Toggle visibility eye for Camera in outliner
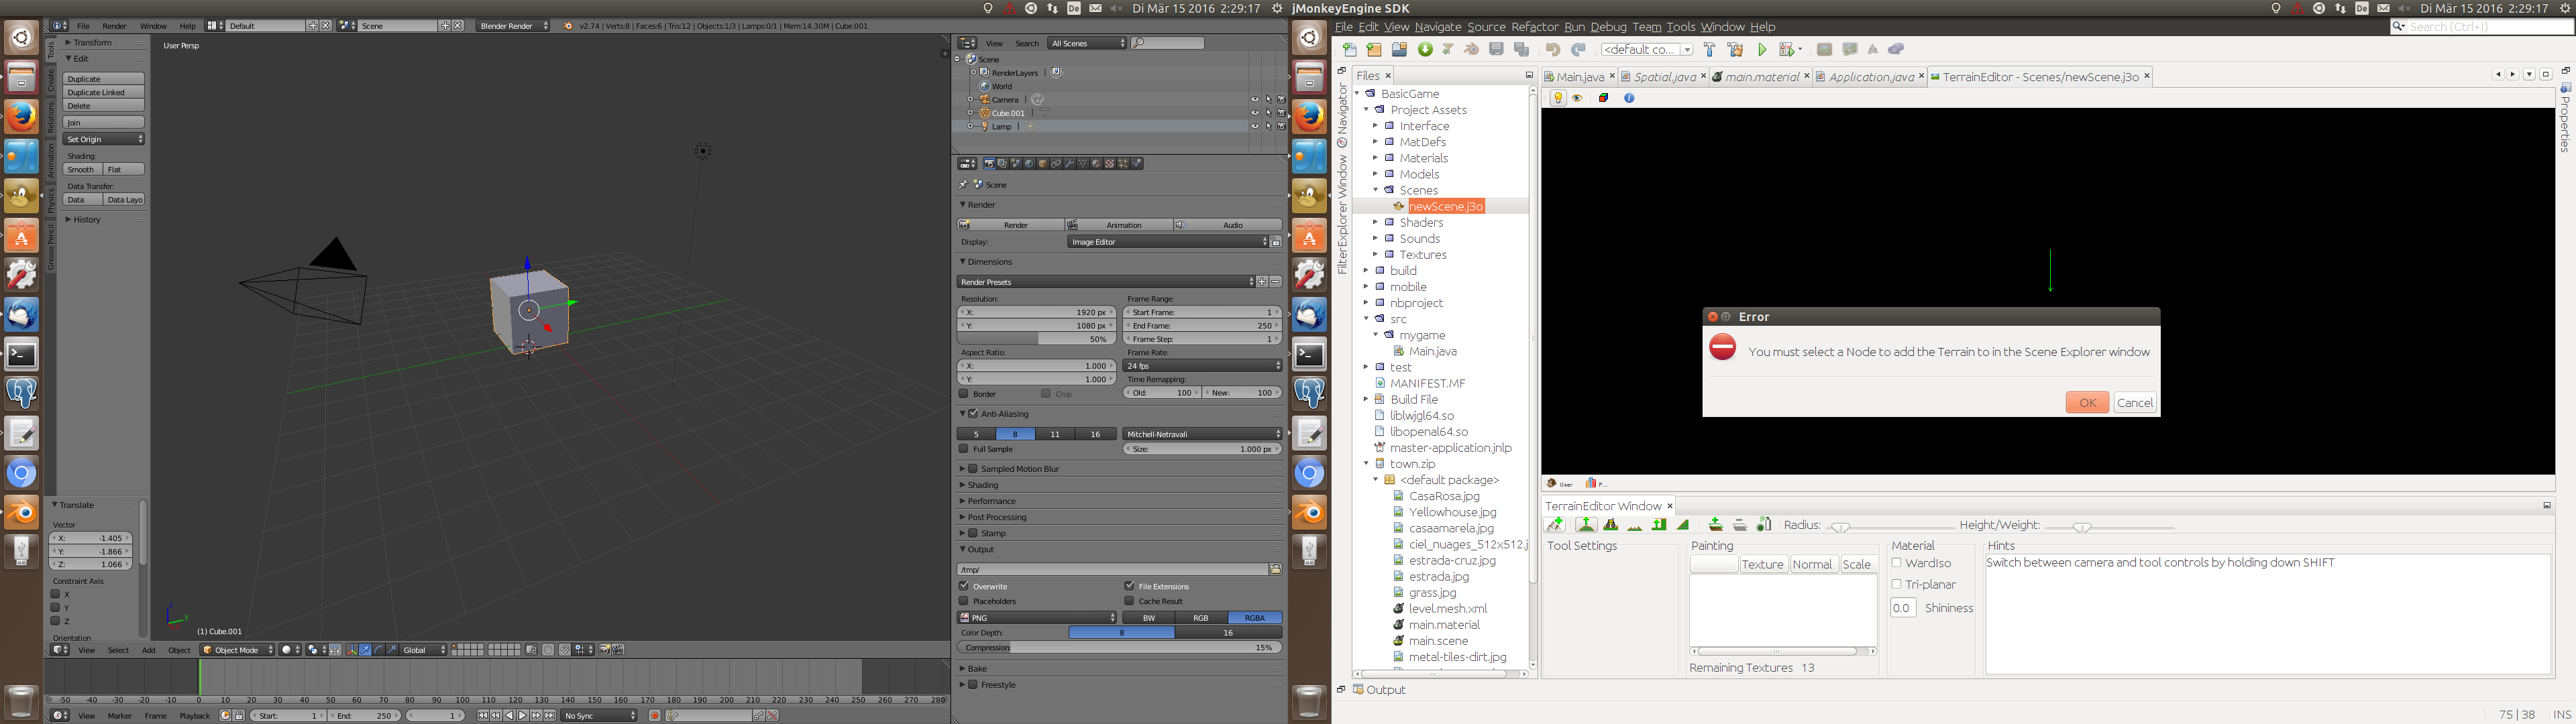 tap(1255, 100)
